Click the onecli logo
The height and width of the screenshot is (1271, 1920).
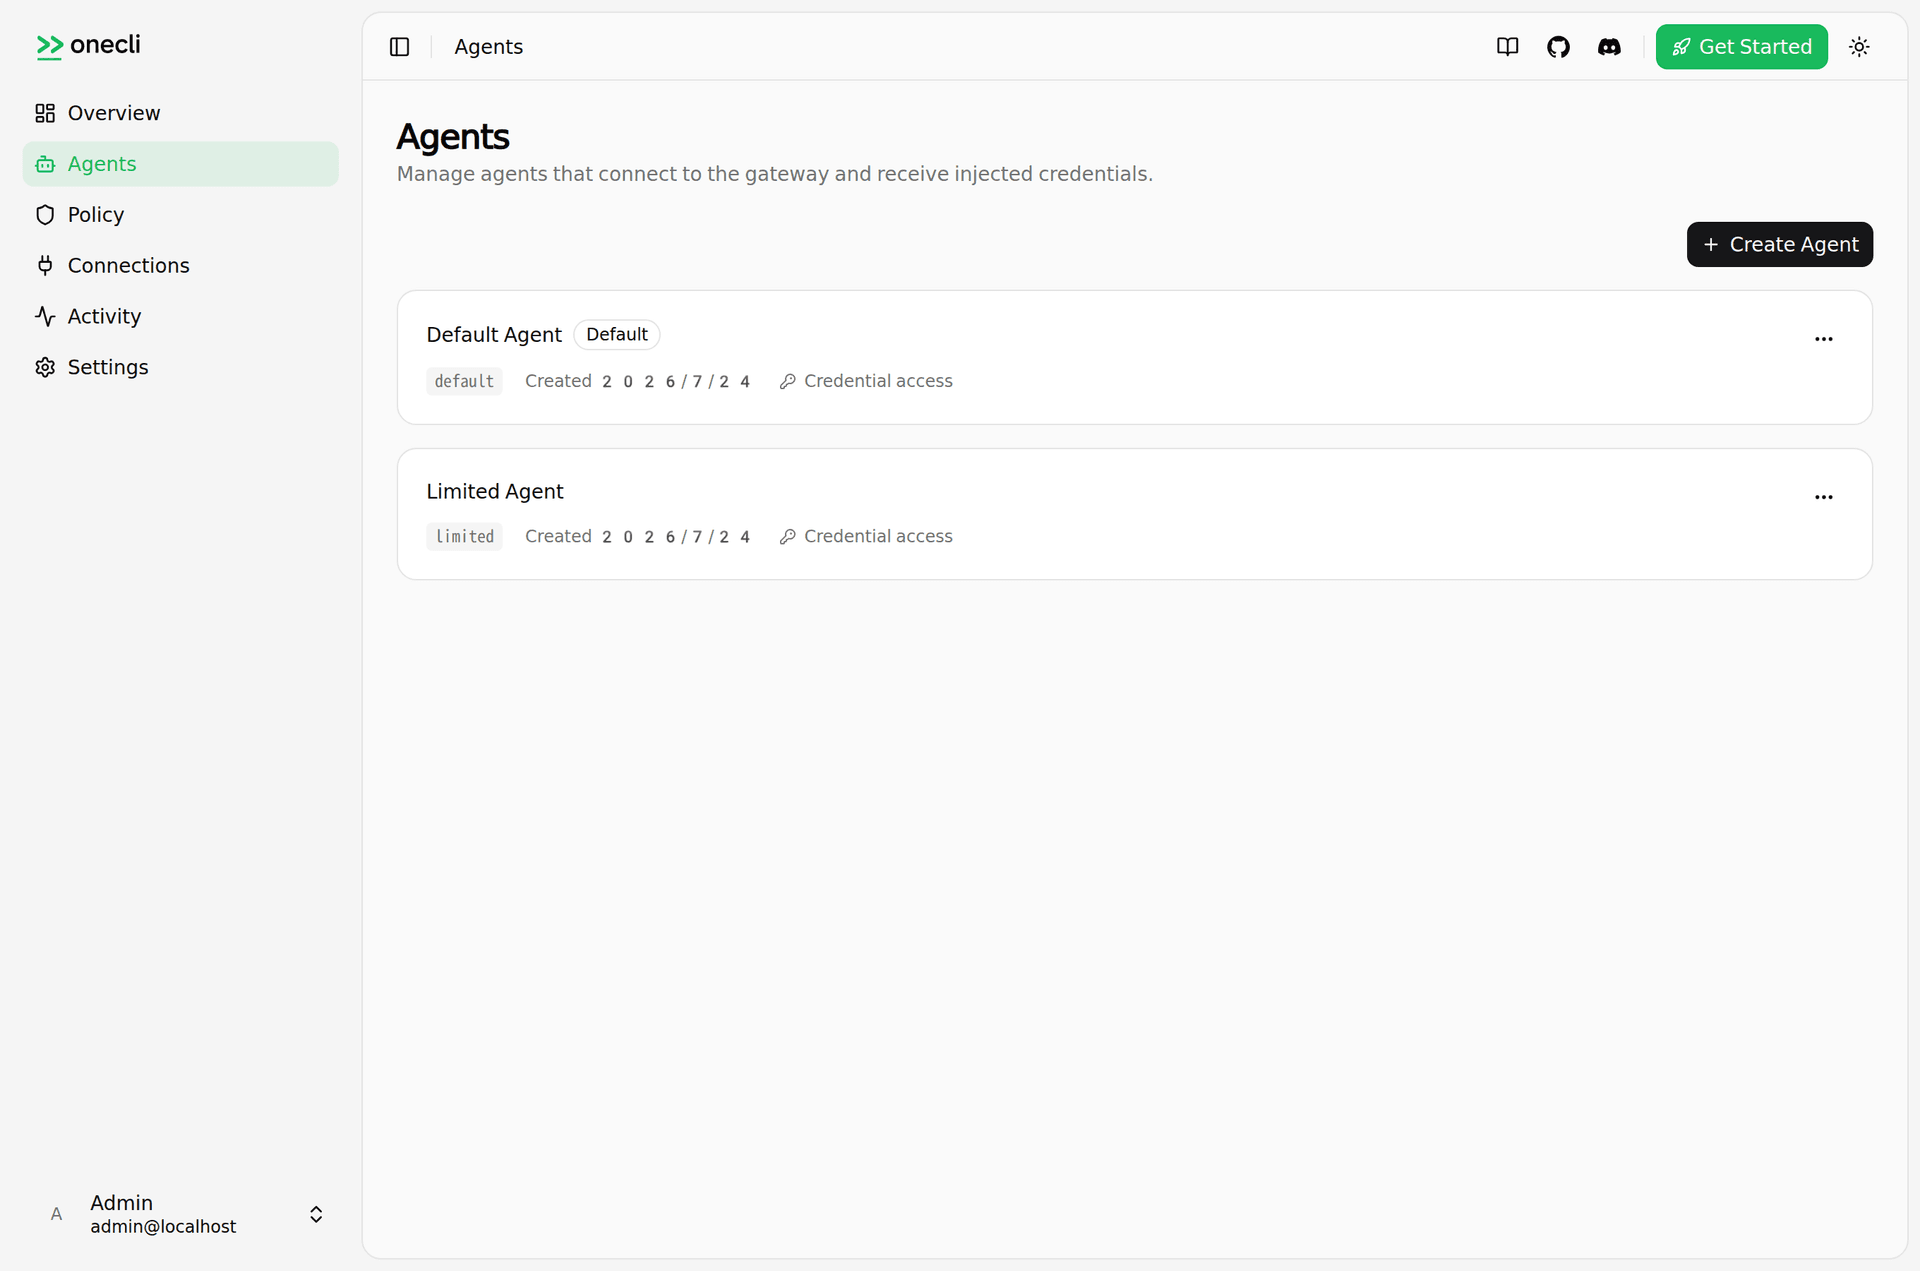88,45
